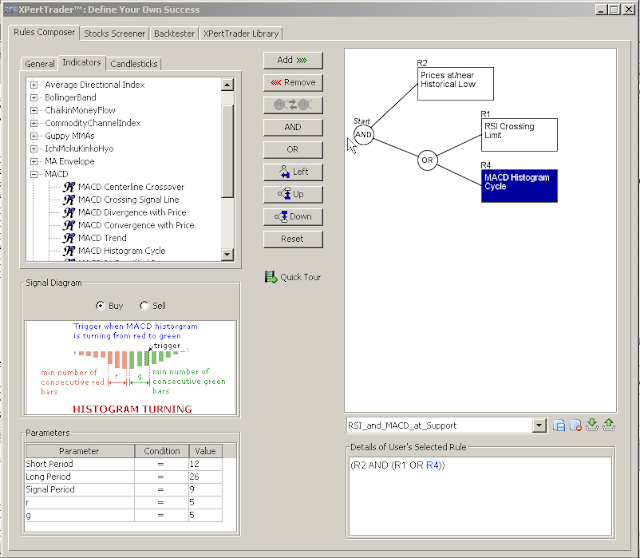Click the OR operator button

293,149
